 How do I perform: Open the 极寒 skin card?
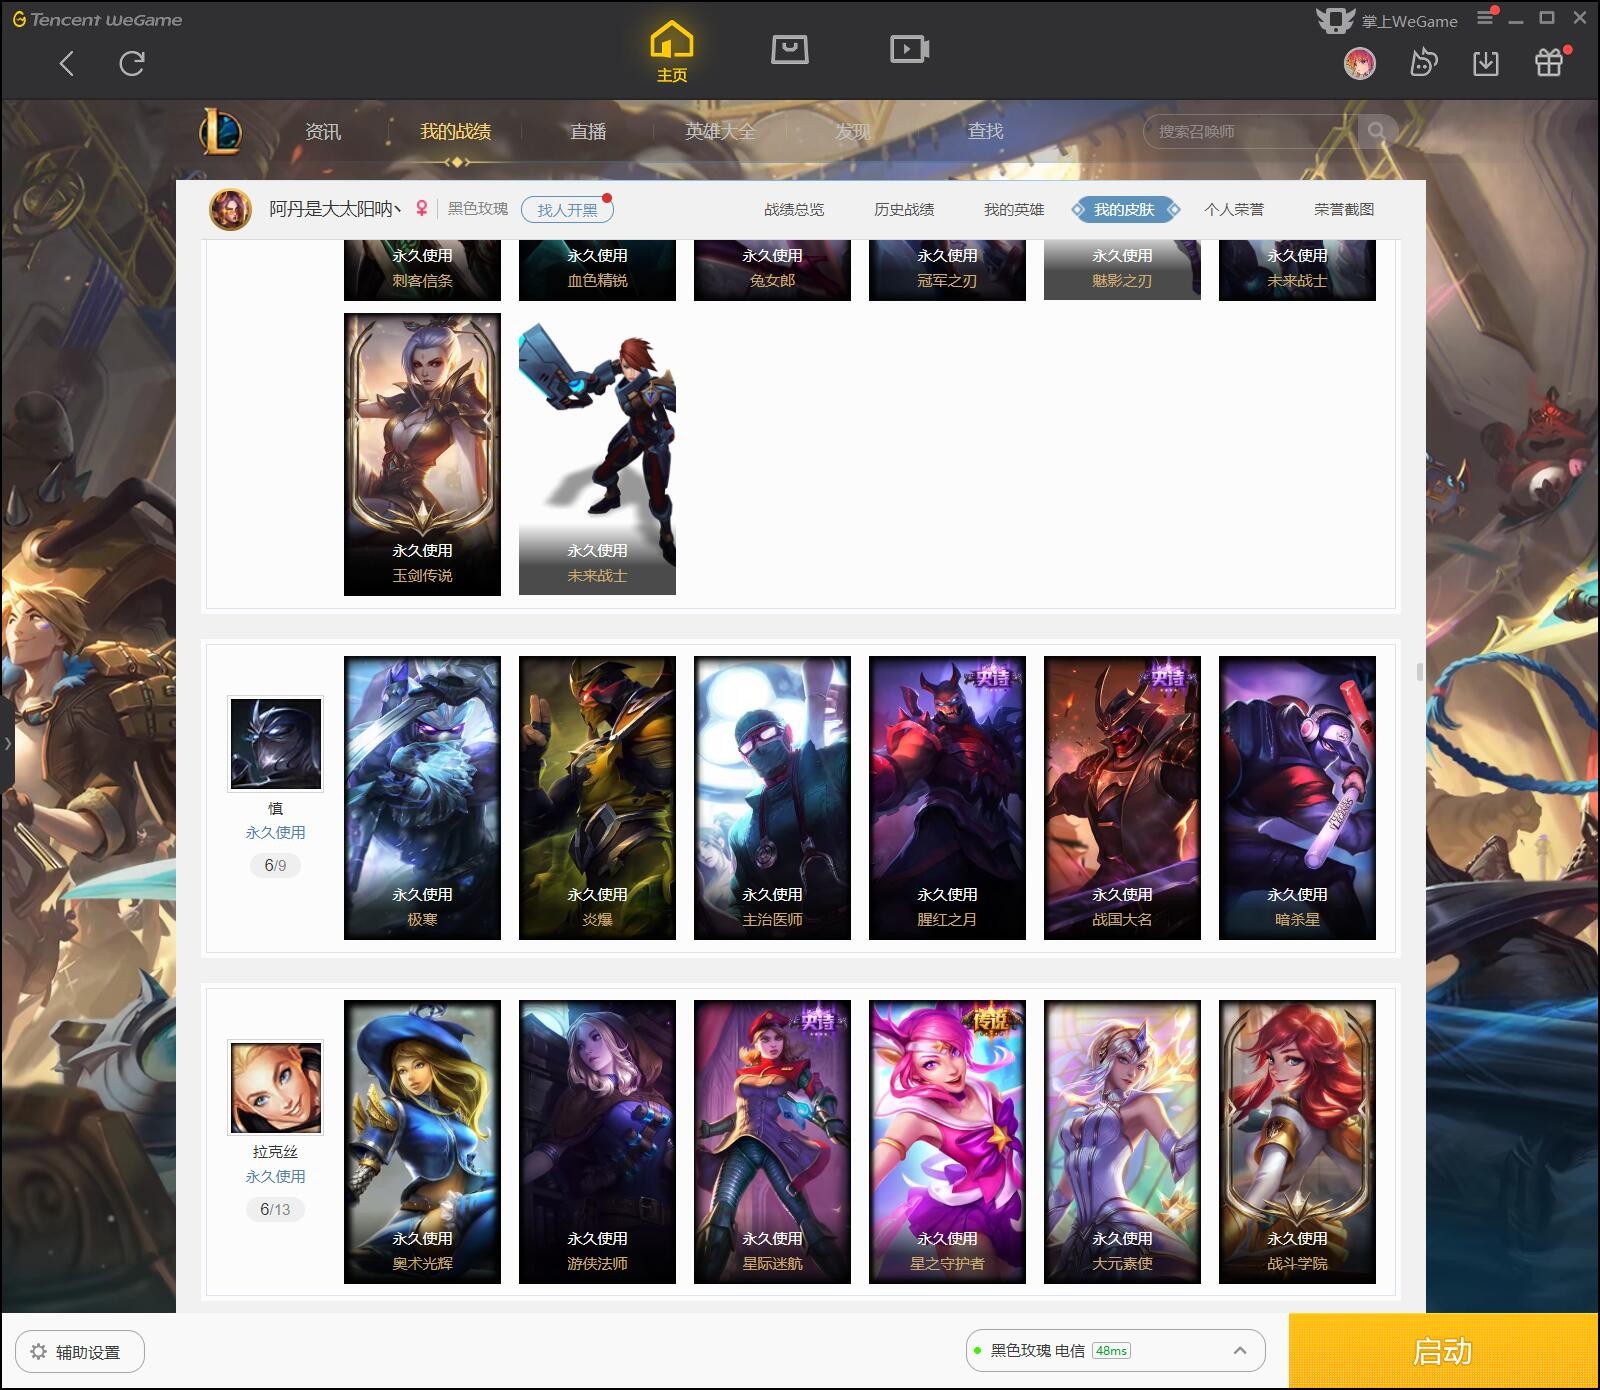click(x=422, y=798)
